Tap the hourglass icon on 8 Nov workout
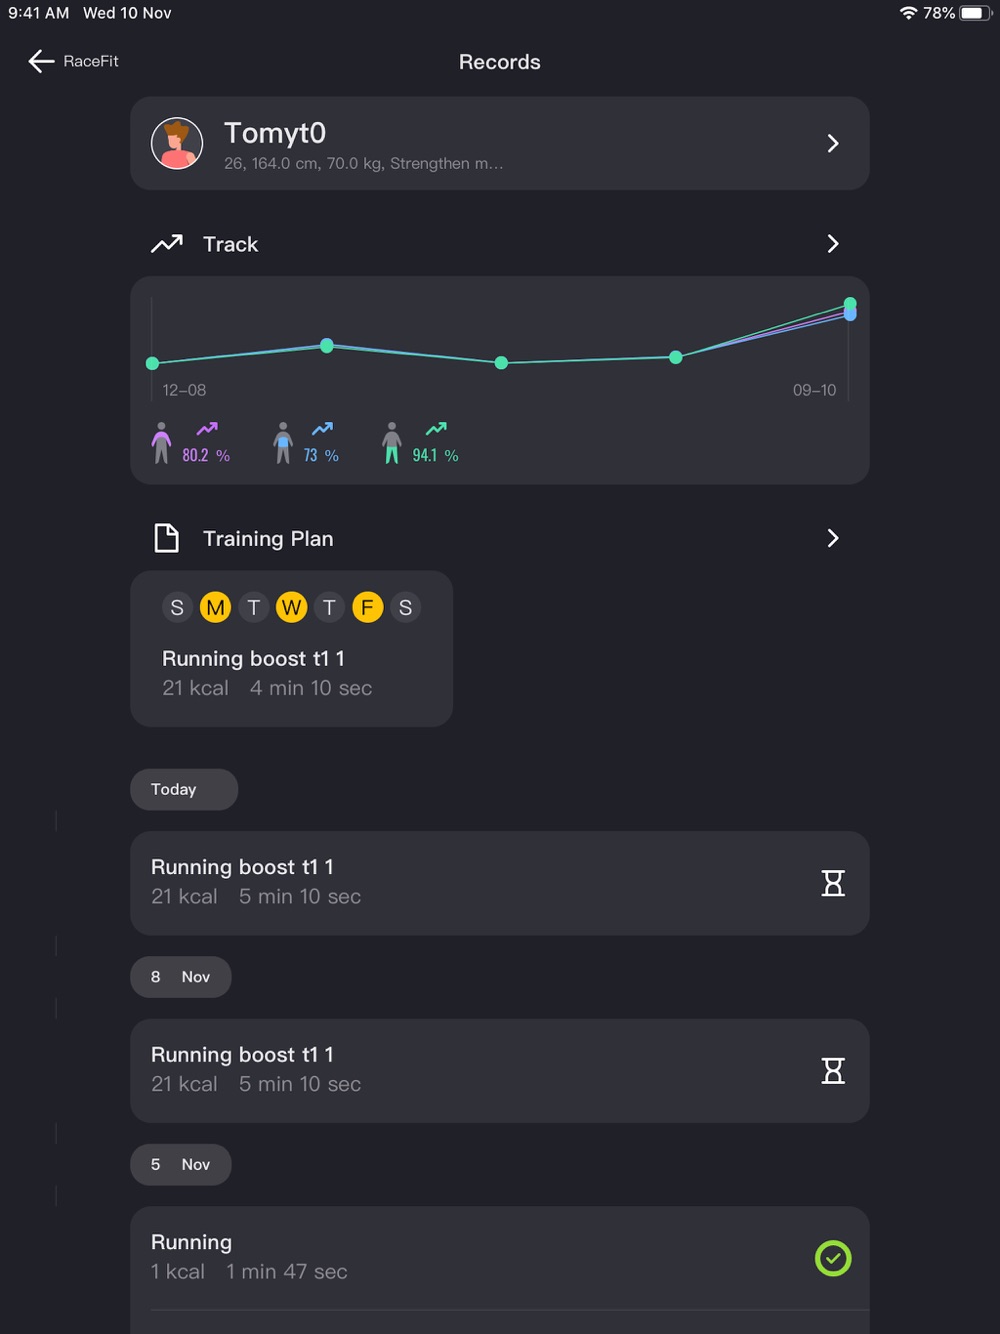The image size is (1000, 1334). pos(833,1071)
